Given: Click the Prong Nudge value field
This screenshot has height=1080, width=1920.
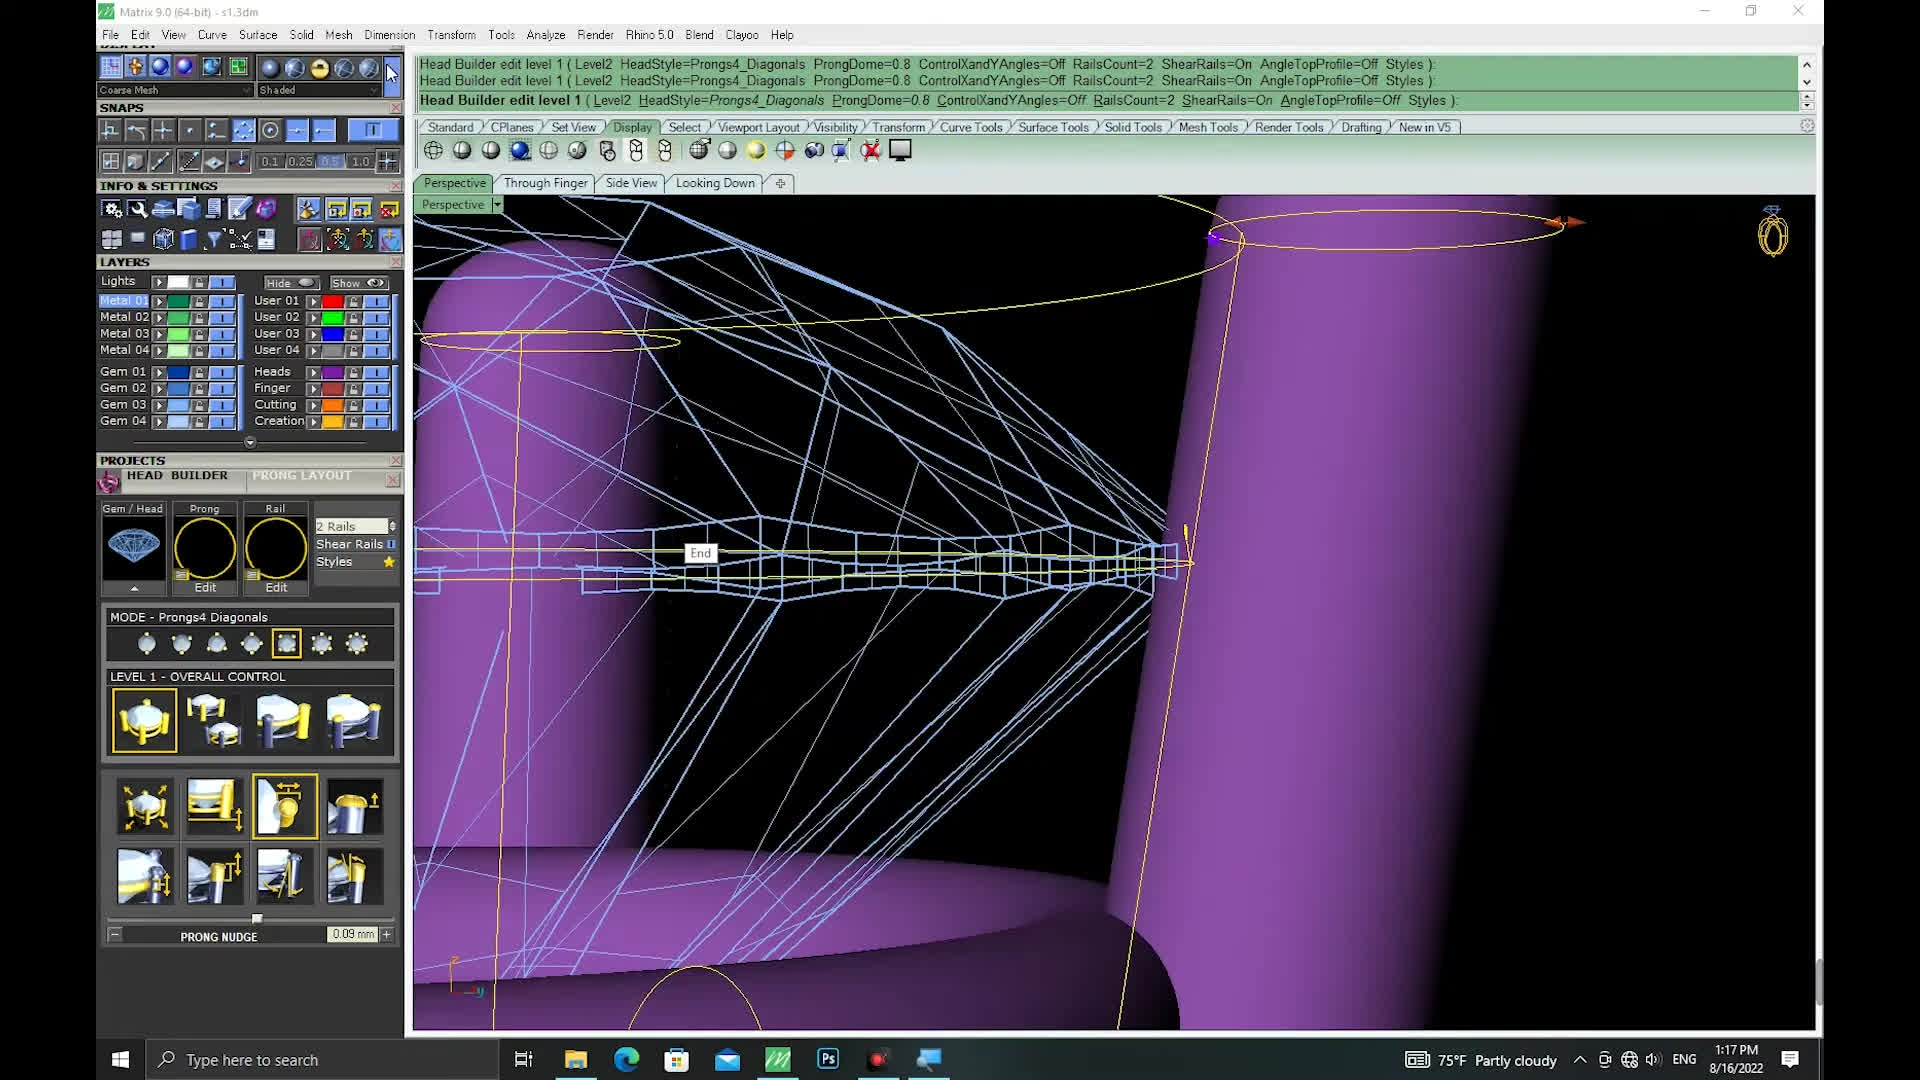Looking at the screenshot, I should pyautogui.click(x=351, y=934).
